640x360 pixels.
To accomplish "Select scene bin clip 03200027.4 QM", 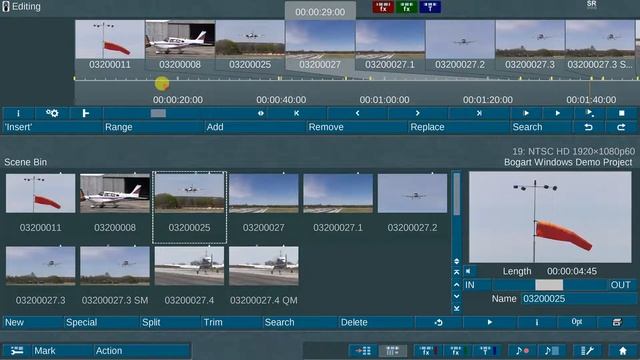I will pyautogui.click(x=264, y=266).
